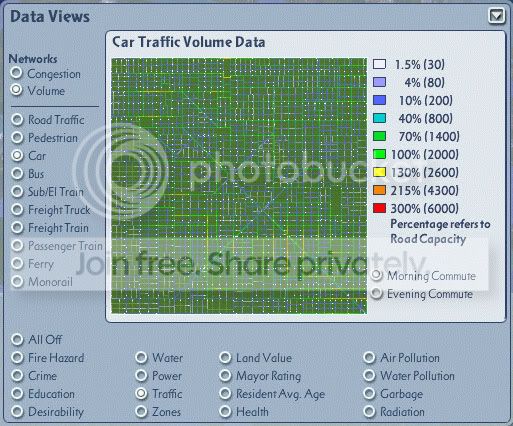Screen dimensions: 513x426
Task: Click the green 70% (1400) legend swatch
Action: click(379, 136)
